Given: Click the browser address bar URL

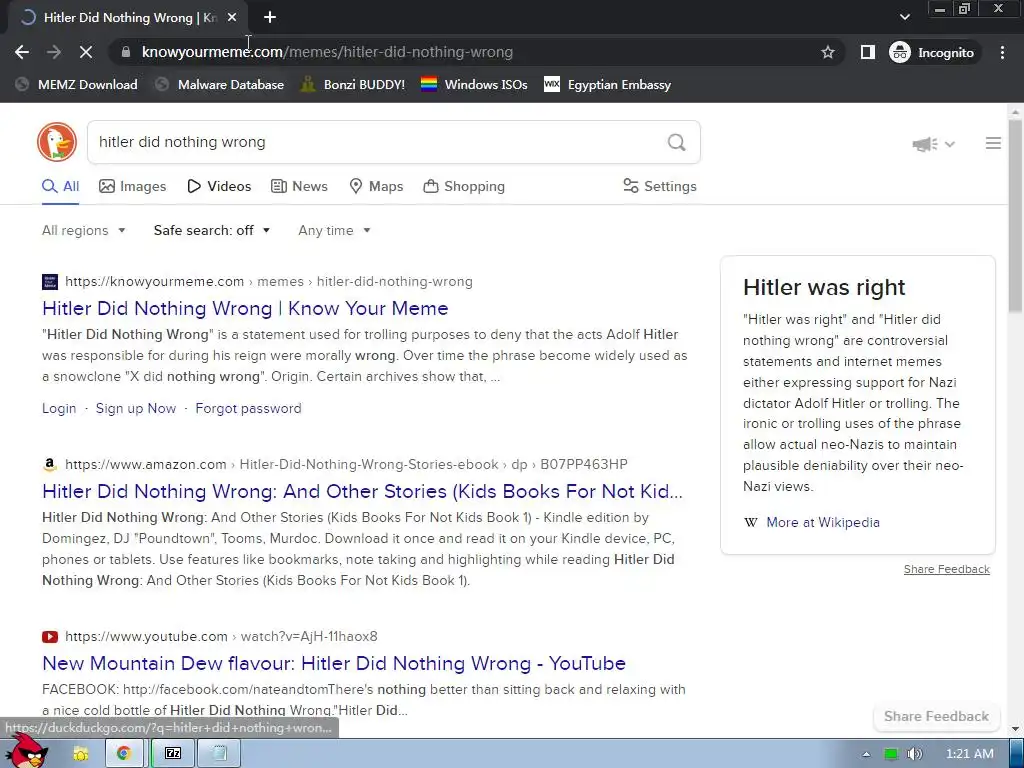Looking at the screenshot, I should [x=327, y=52].
